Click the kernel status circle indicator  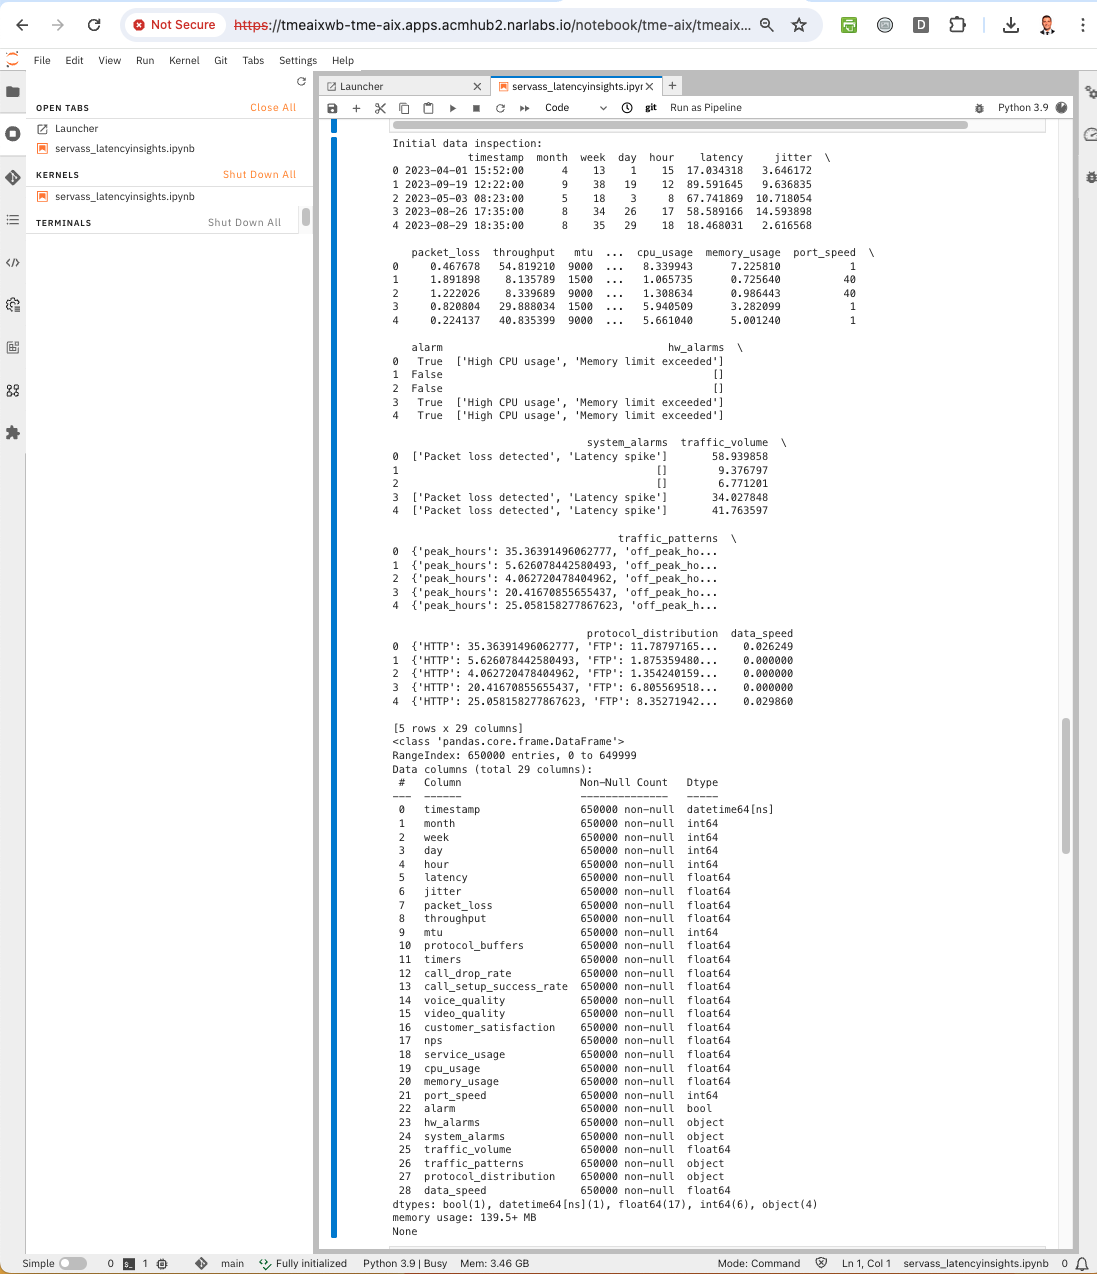click(x=1062, y=108)
